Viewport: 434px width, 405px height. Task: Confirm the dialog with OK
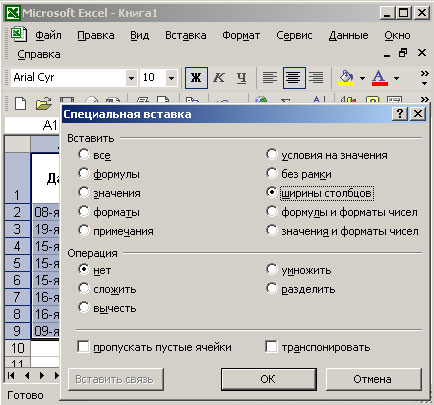point(269,379)
